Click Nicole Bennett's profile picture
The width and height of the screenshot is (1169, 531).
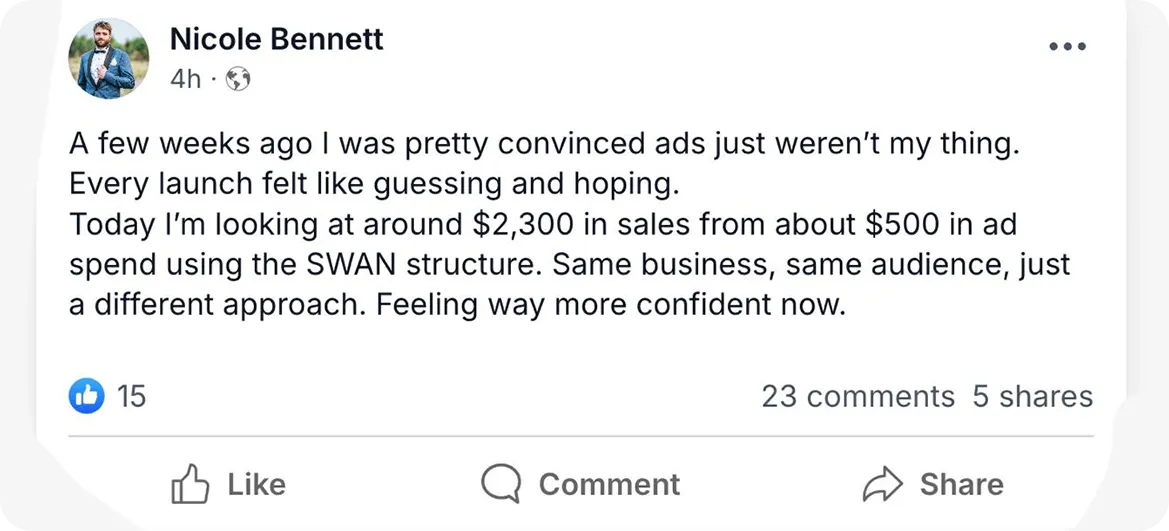(109, 58)
